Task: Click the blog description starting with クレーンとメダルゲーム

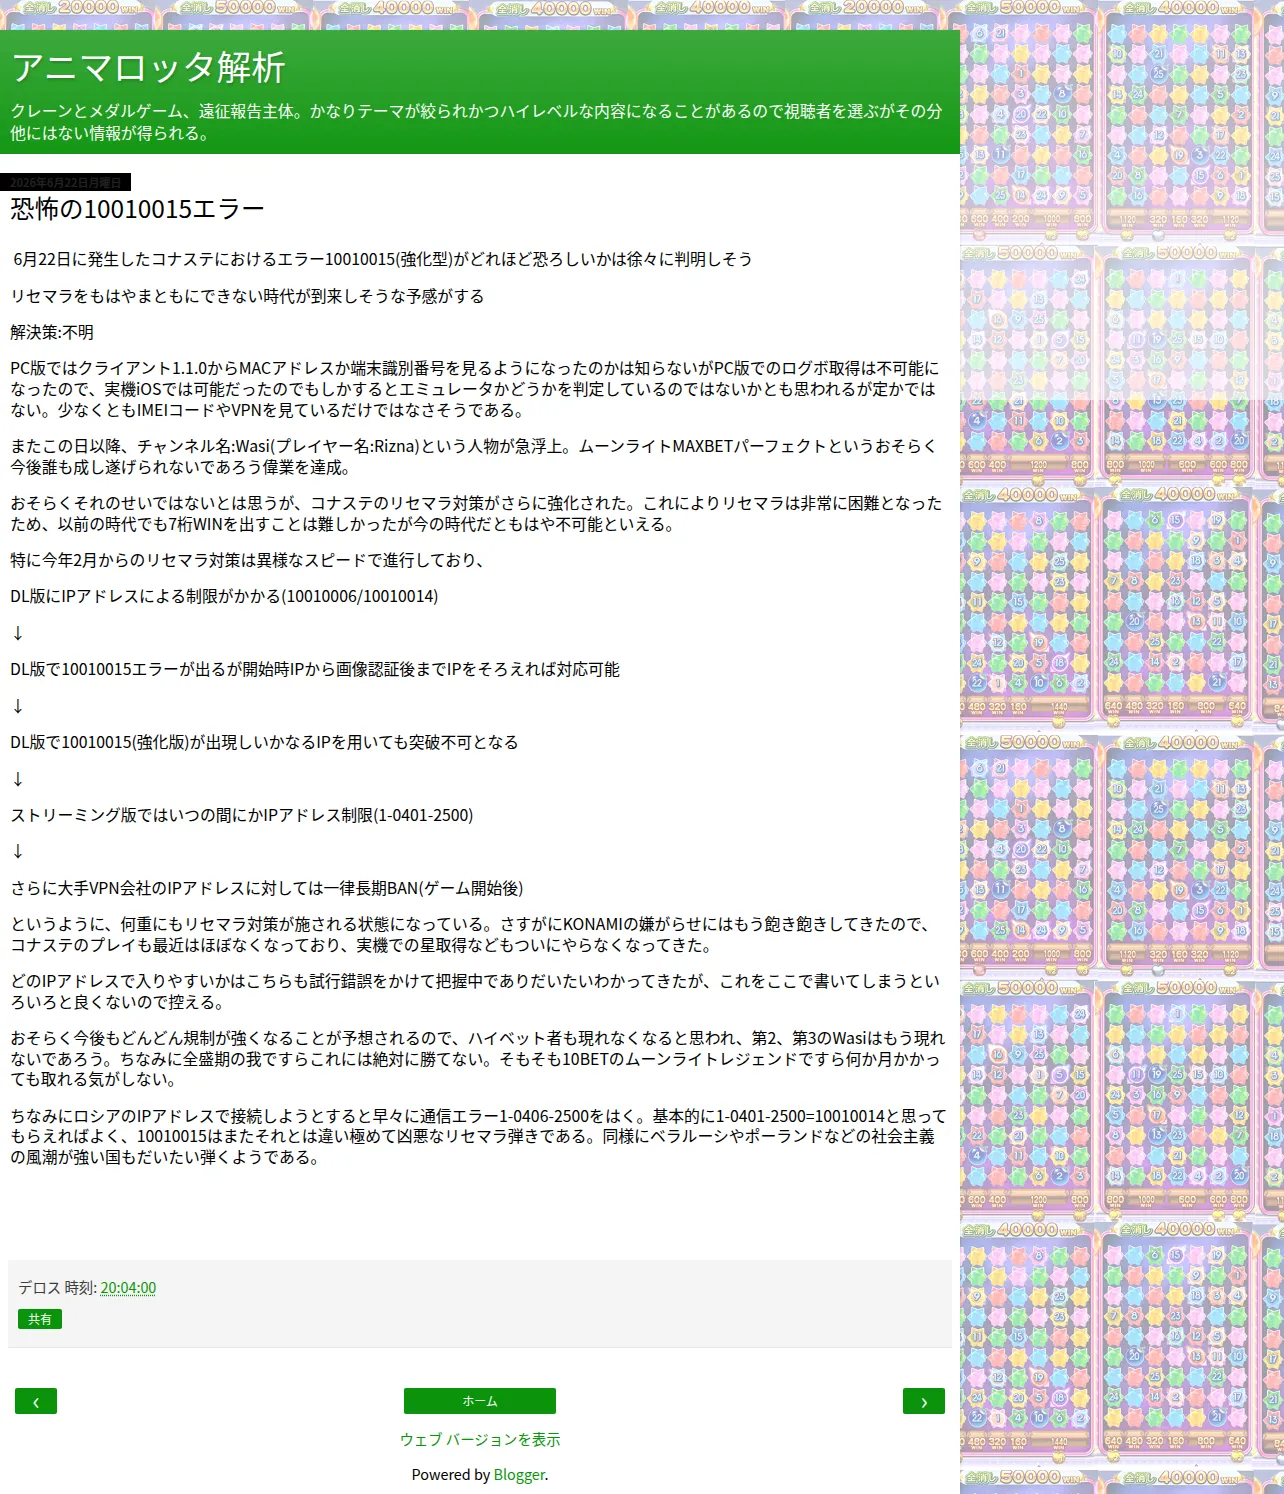Action: click(476, 122)
